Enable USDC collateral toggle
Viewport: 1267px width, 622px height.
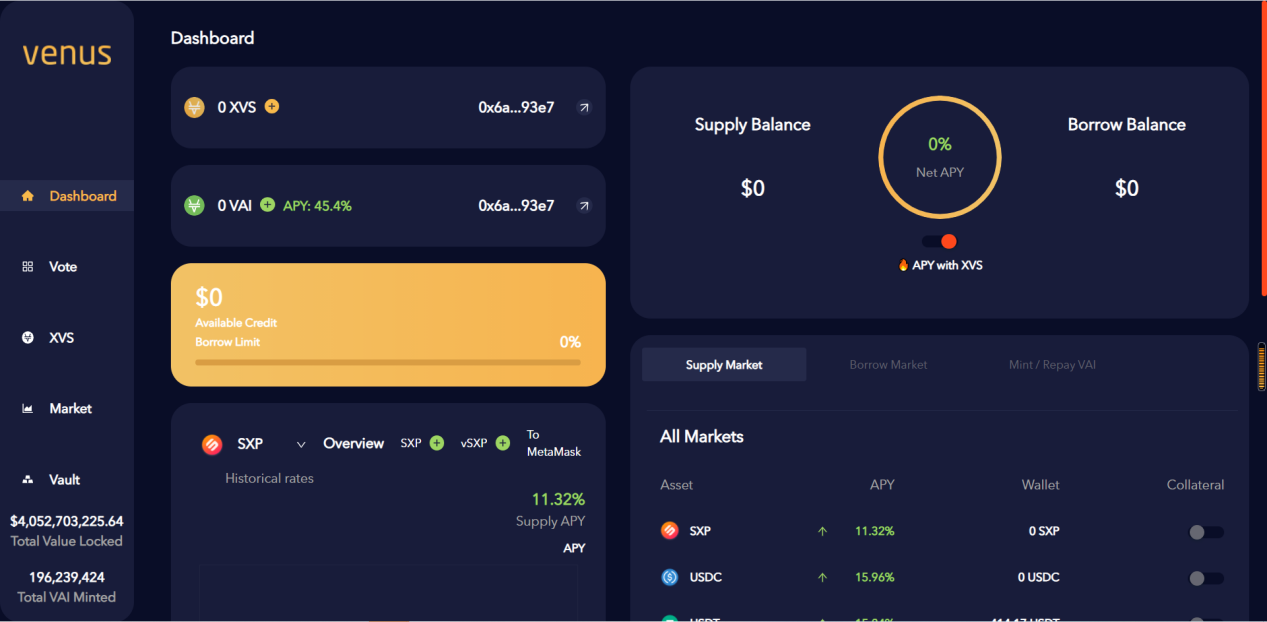tap(1205, 578)
